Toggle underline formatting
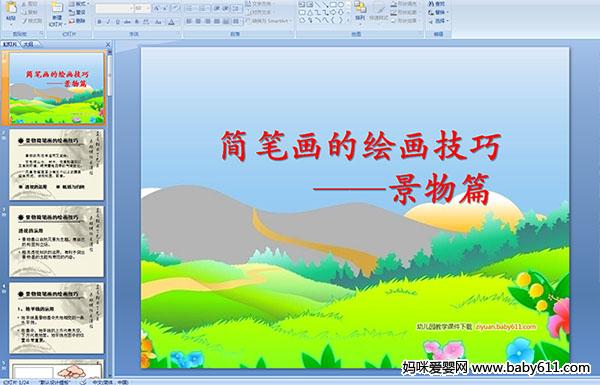The width and height of the screenshot is (600, 385). [x=117, y=22]
